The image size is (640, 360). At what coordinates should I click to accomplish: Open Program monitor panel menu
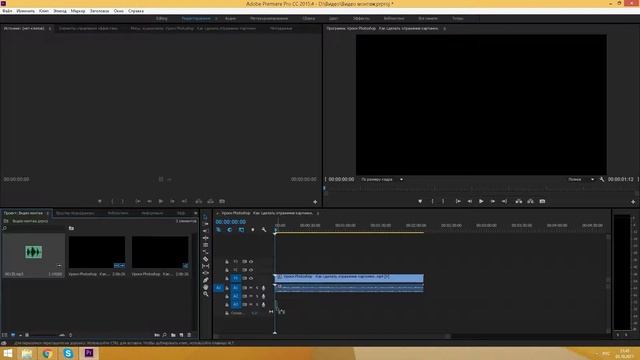pyautogui.click(x=444, y=29)
